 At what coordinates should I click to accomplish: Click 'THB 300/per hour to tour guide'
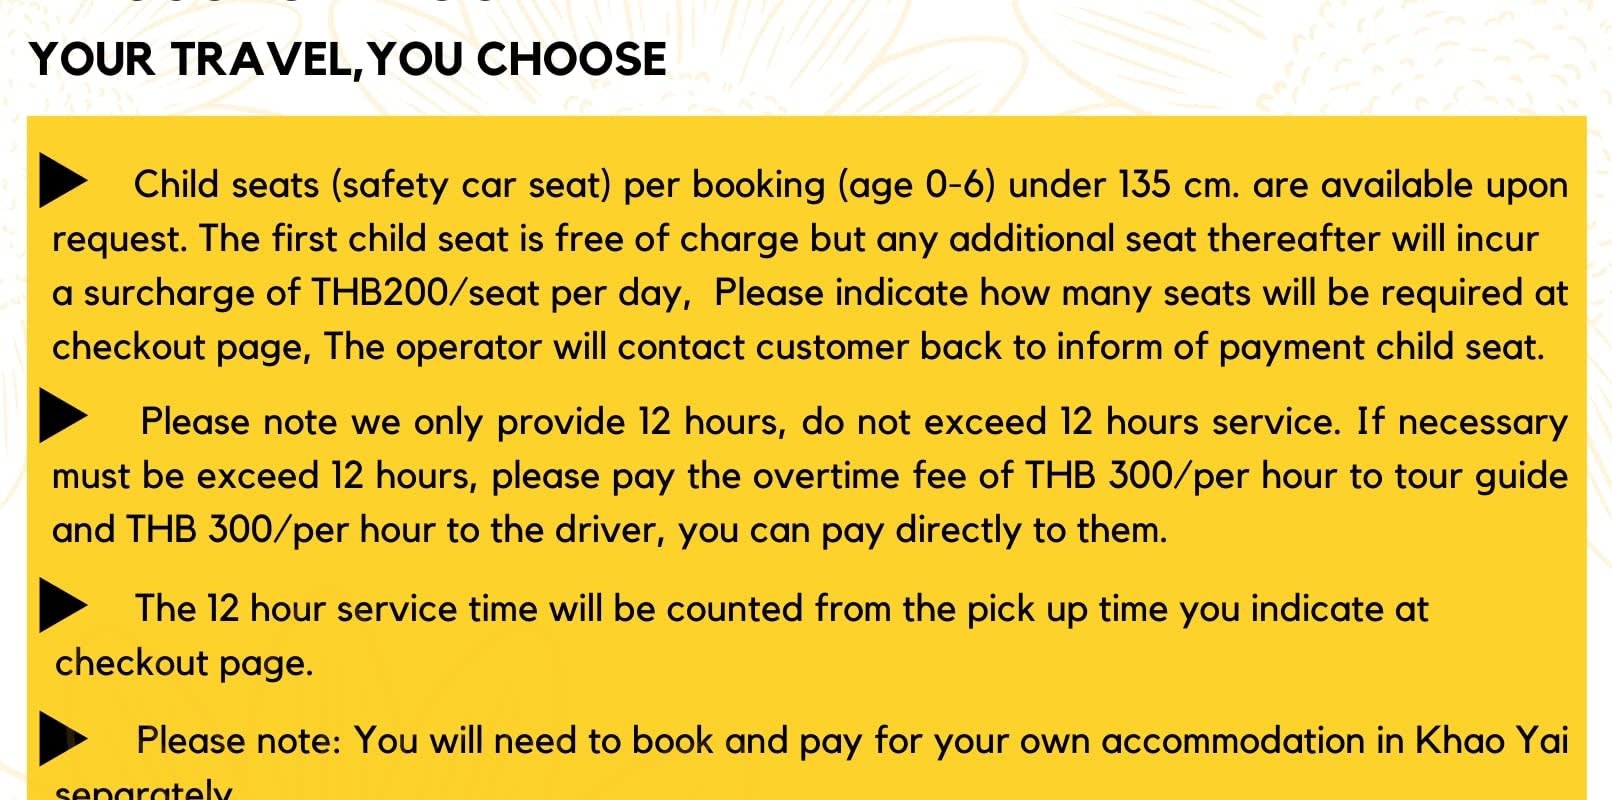coord(1296,475)
